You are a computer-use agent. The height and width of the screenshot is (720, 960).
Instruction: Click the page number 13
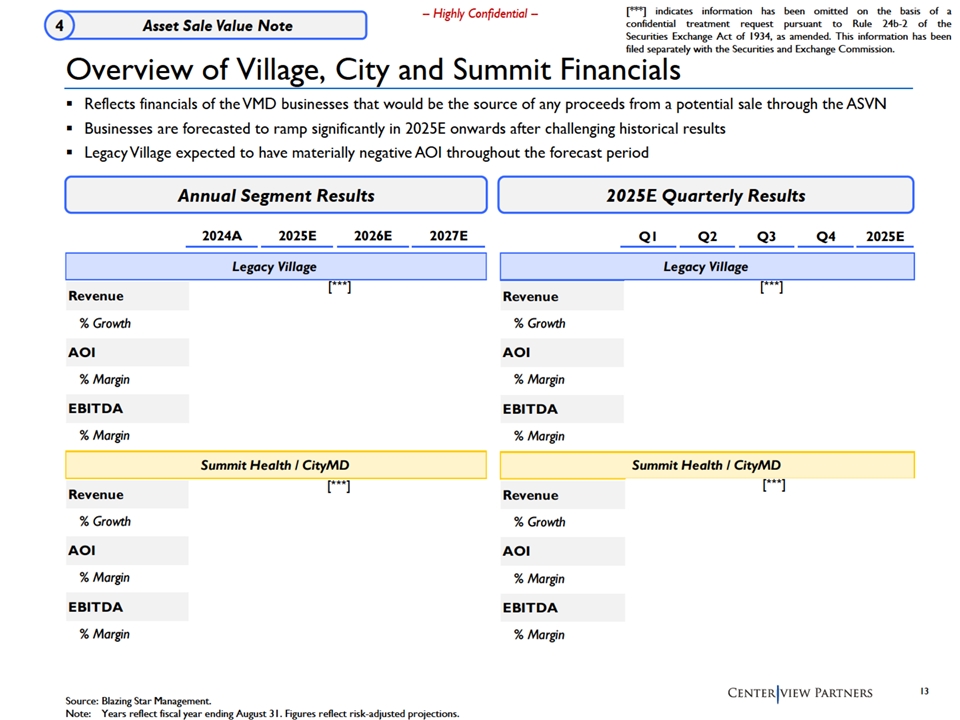tap(924, 691)
